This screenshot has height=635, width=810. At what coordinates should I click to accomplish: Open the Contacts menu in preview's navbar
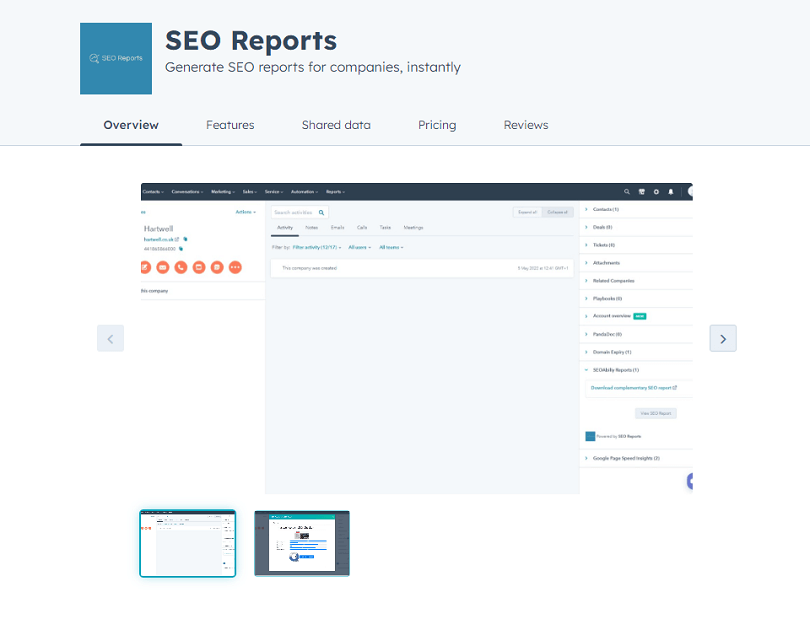pos(153,192)
